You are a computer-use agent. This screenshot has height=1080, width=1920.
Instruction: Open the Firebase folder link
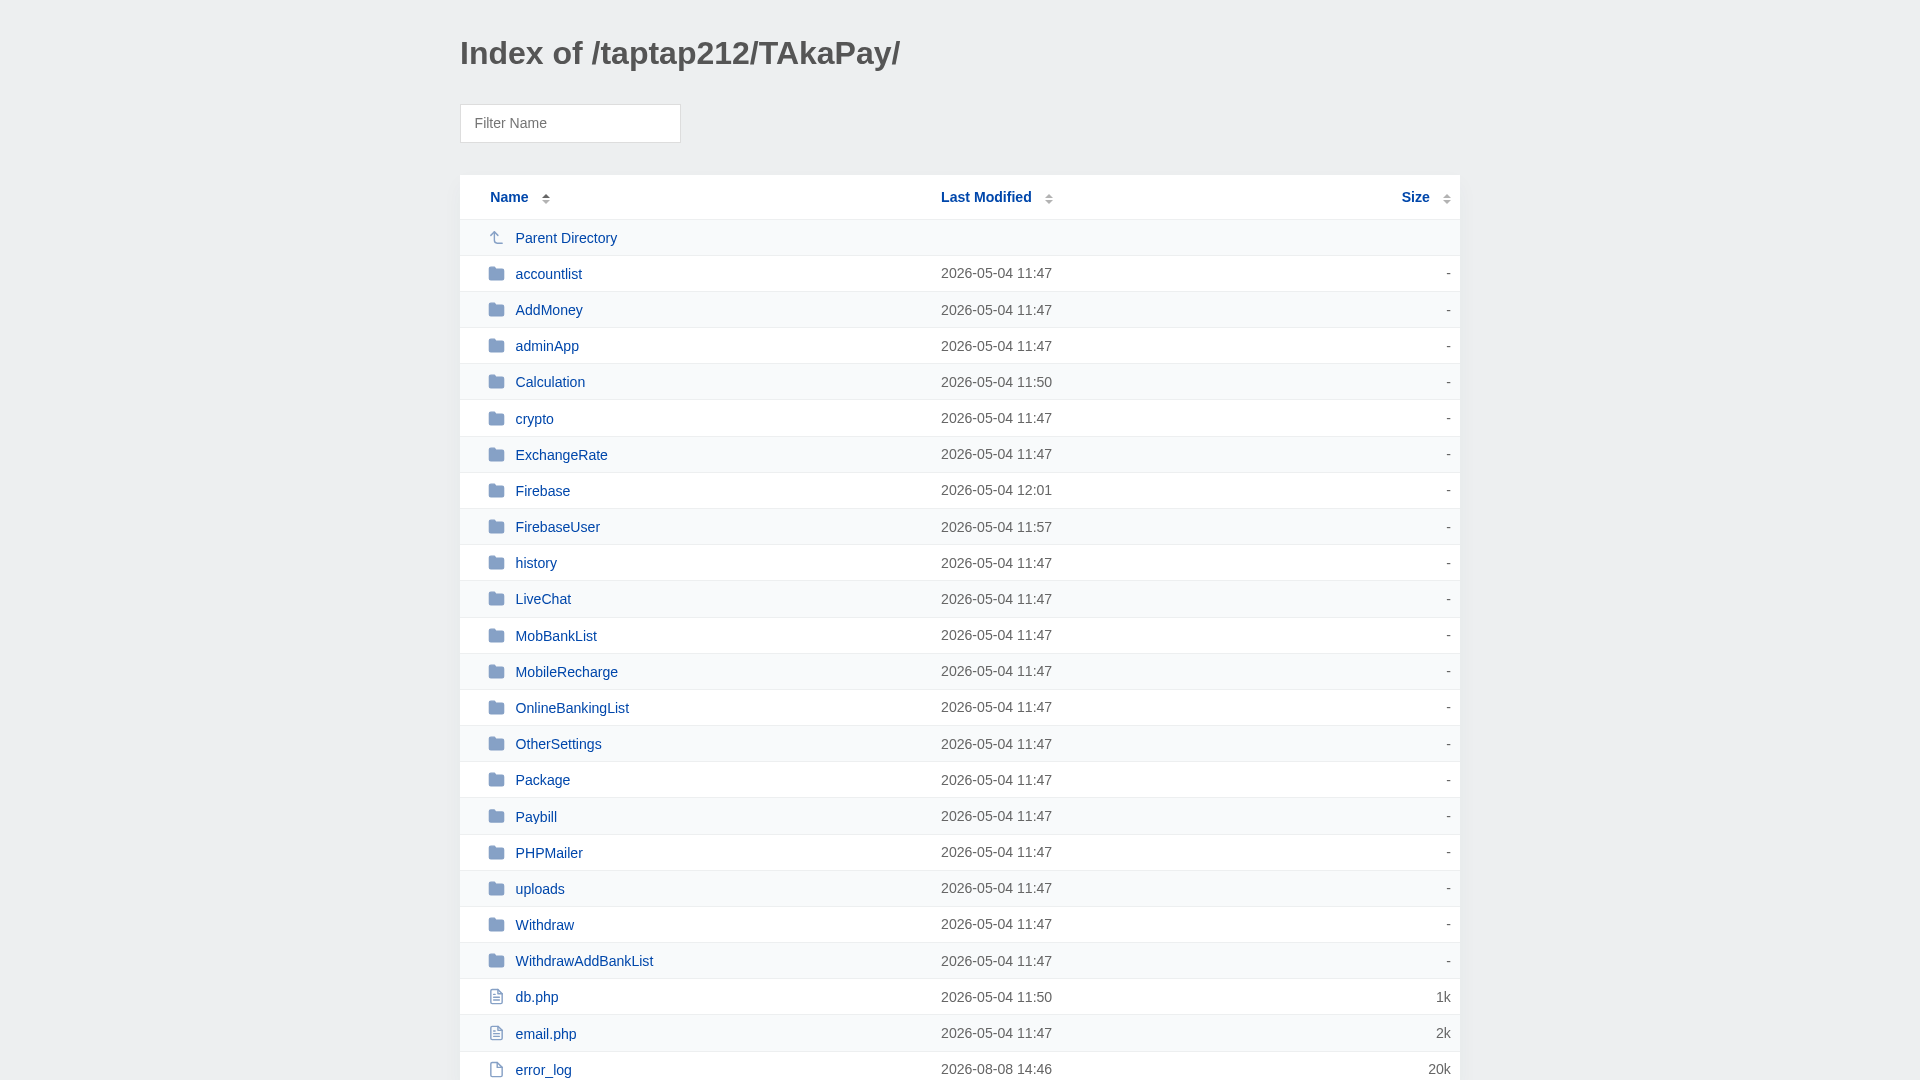pos(543,491)
